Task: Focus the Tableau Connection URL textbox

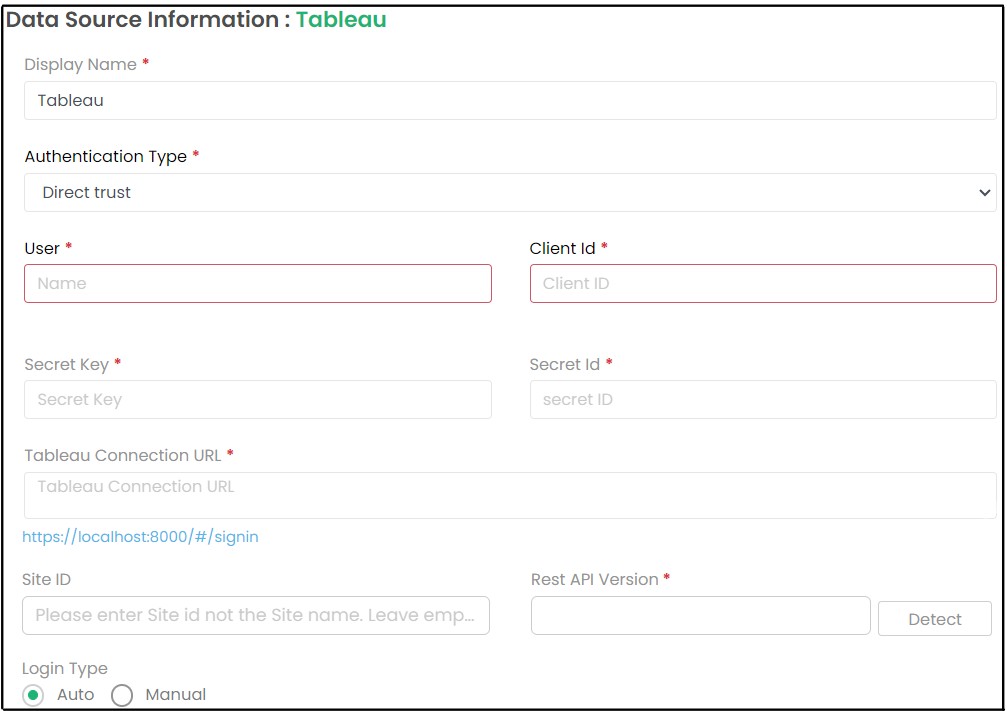Action: click(x=509, y=495)
